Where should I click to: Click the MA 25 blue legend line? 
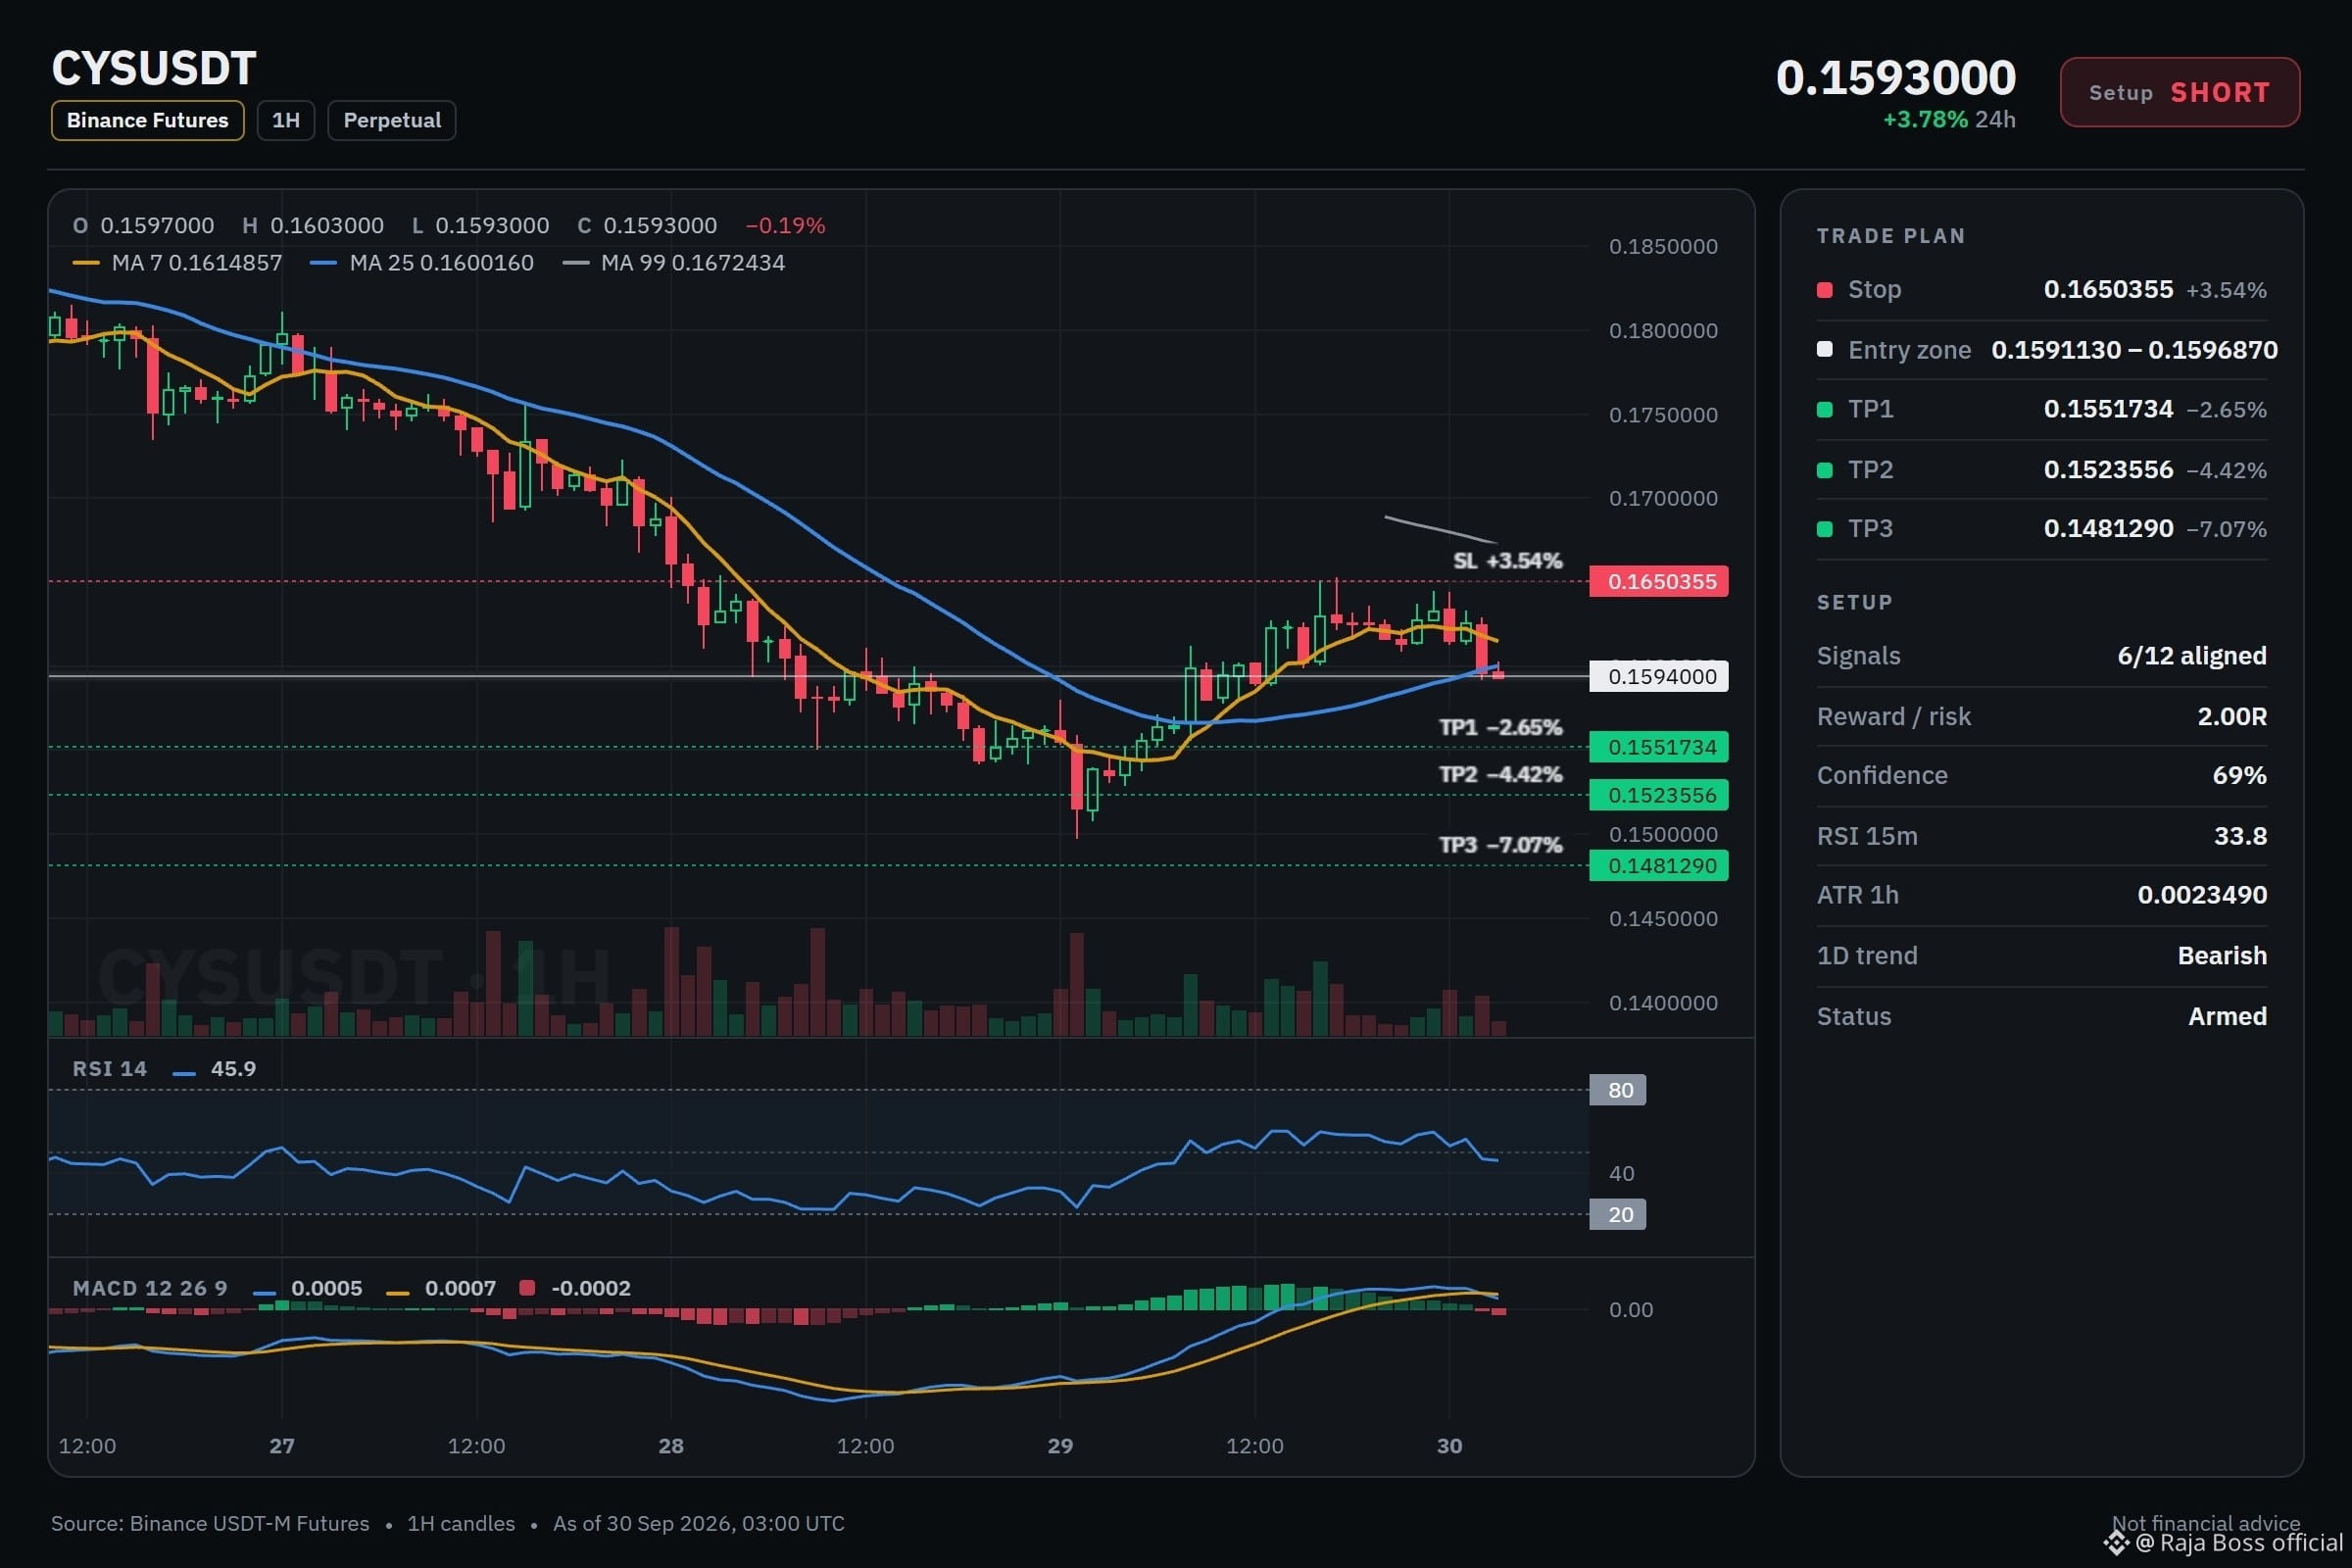(323, 263)
